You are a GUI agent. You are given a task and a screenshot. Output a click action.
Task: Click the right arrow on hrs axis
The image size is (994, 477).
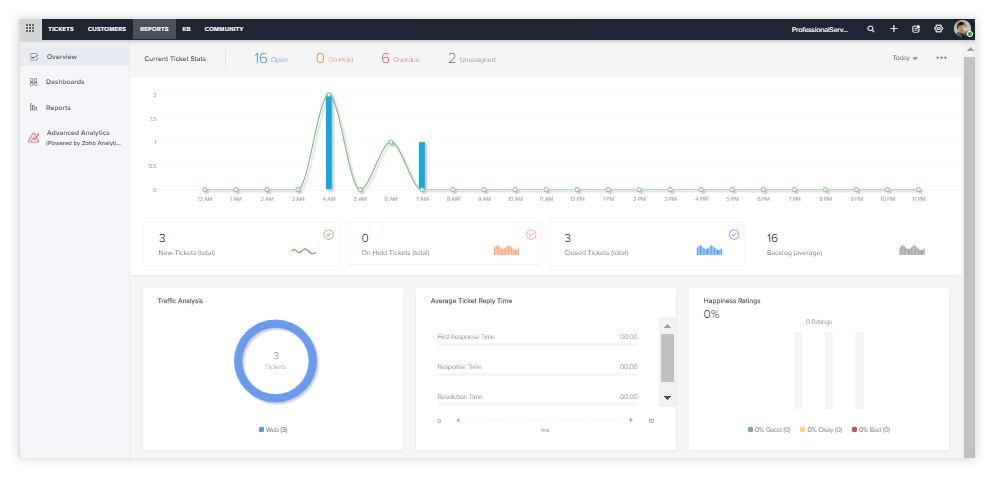630,420
